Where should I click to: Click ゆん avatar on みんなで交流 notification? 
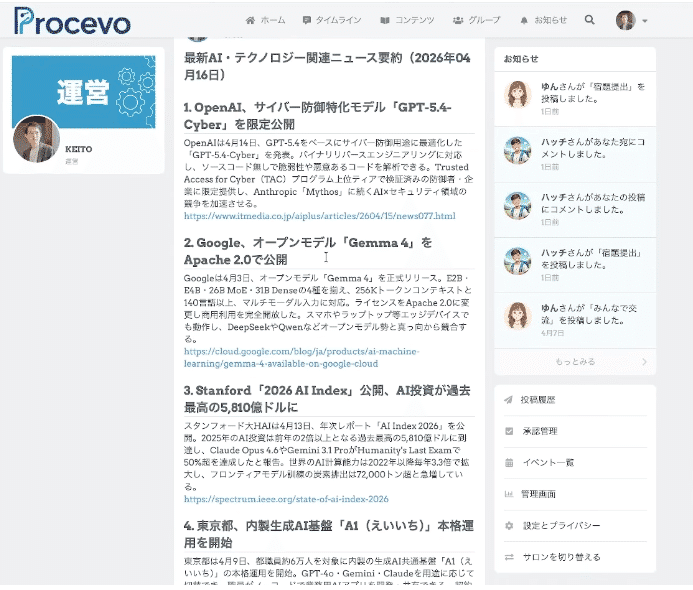518,316
